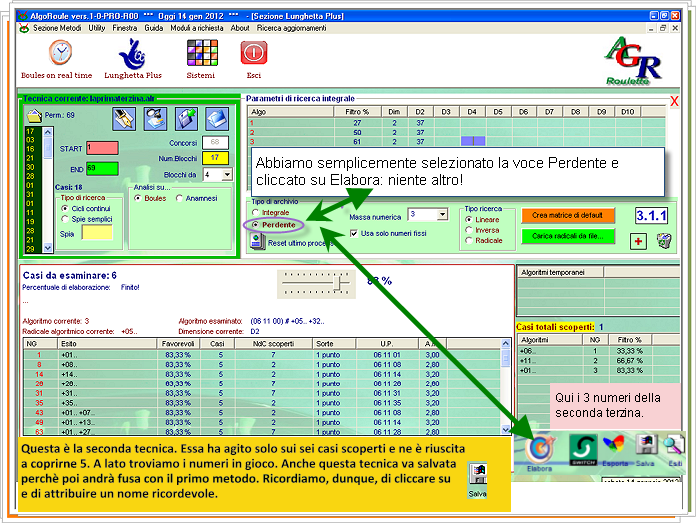Screen dimensions: 696x523
Task: Toggle Usa solo numeri fissi checkbox
Action: [x=354, y=234]
